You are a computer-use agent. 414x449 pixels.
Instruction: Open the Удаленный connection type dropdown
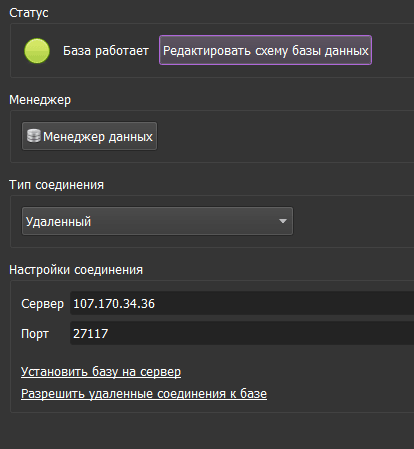tap(157, 221)
